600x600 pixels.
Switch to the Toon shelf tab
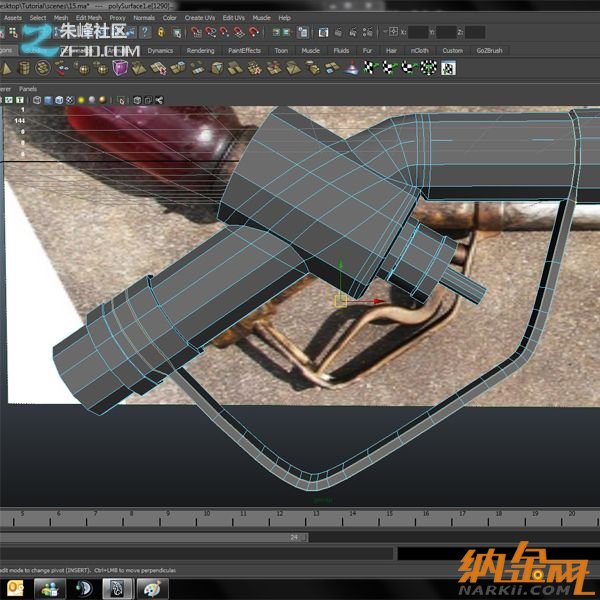point(281,51)
